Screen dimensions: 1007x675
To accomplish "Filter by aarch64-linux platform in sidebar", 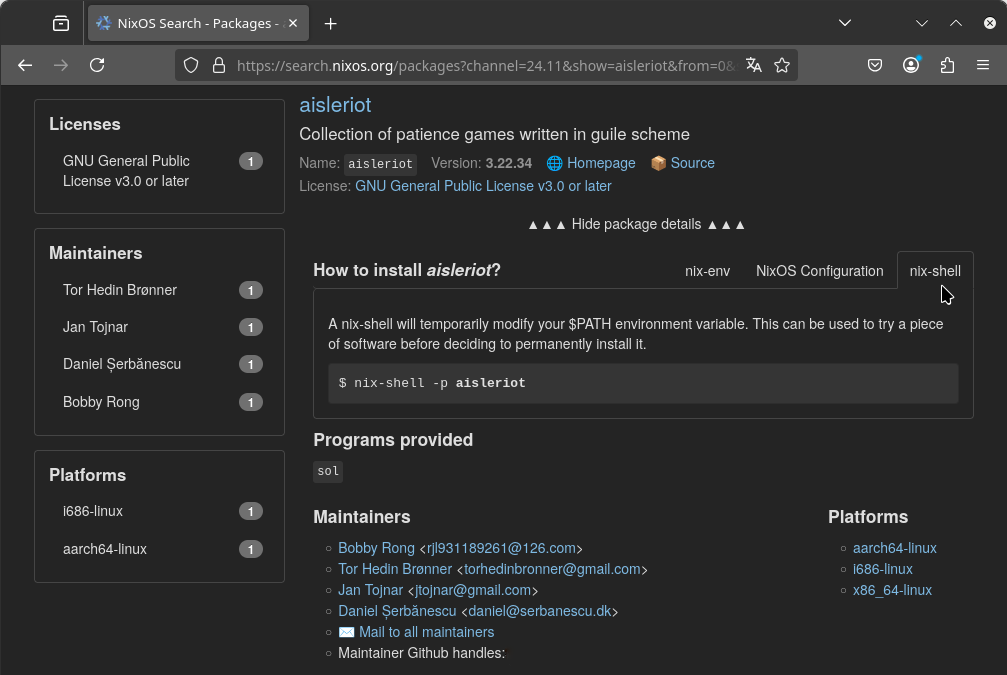I will coord(105,549).
